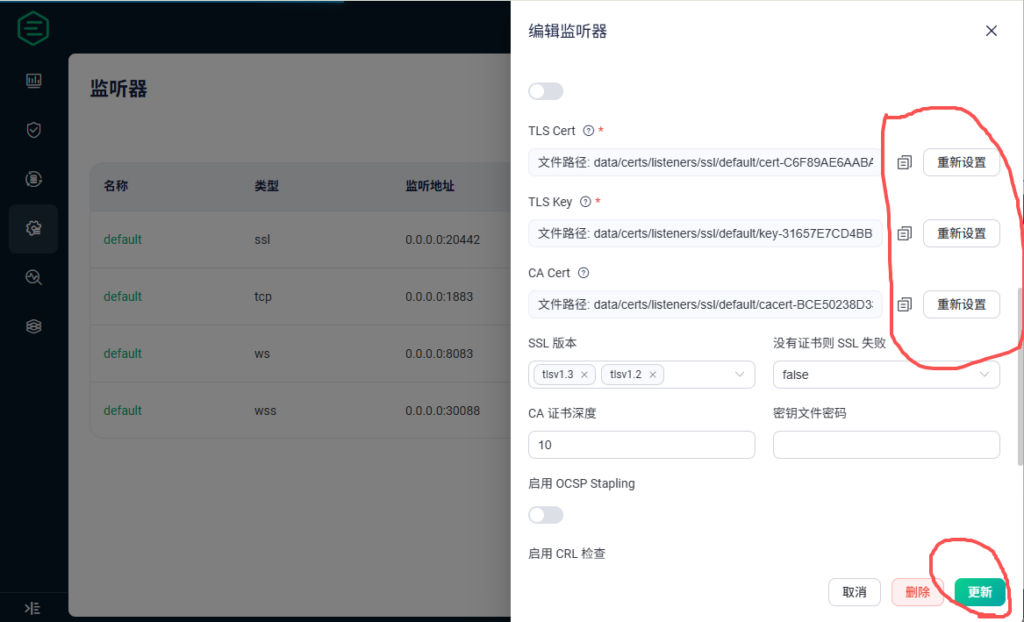The height and width of the screenshot is (622, 1024).
Task: Open the diagnostics magnifier sidebar icon
Action: pos(33,278)
